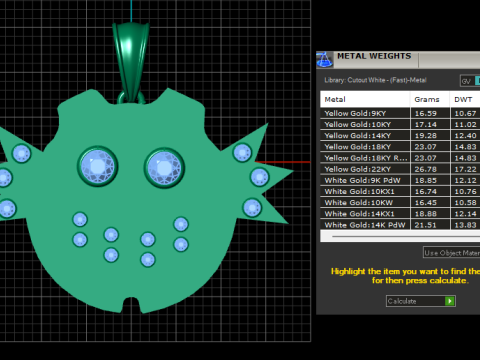Select the jump ring under the bail

coord(131,98)
